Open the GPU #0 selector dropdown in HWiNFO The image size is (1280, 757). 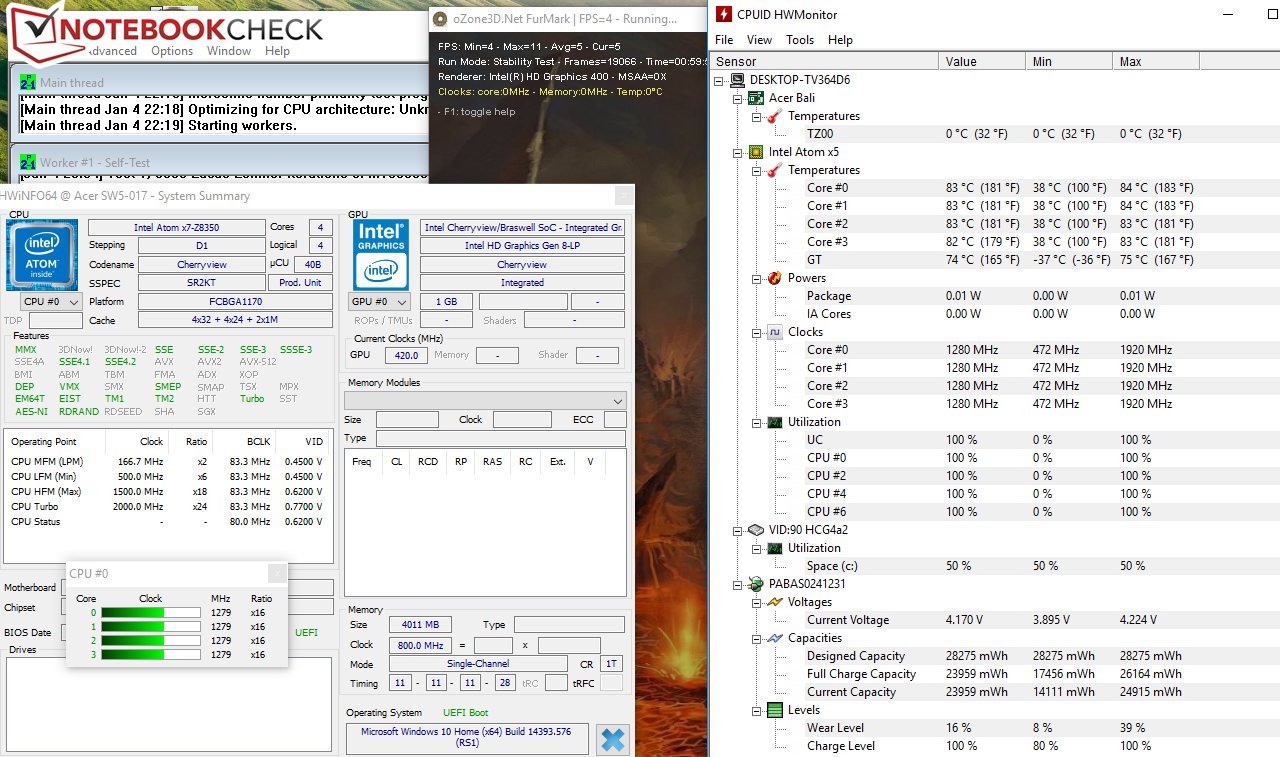click(380, 302)
